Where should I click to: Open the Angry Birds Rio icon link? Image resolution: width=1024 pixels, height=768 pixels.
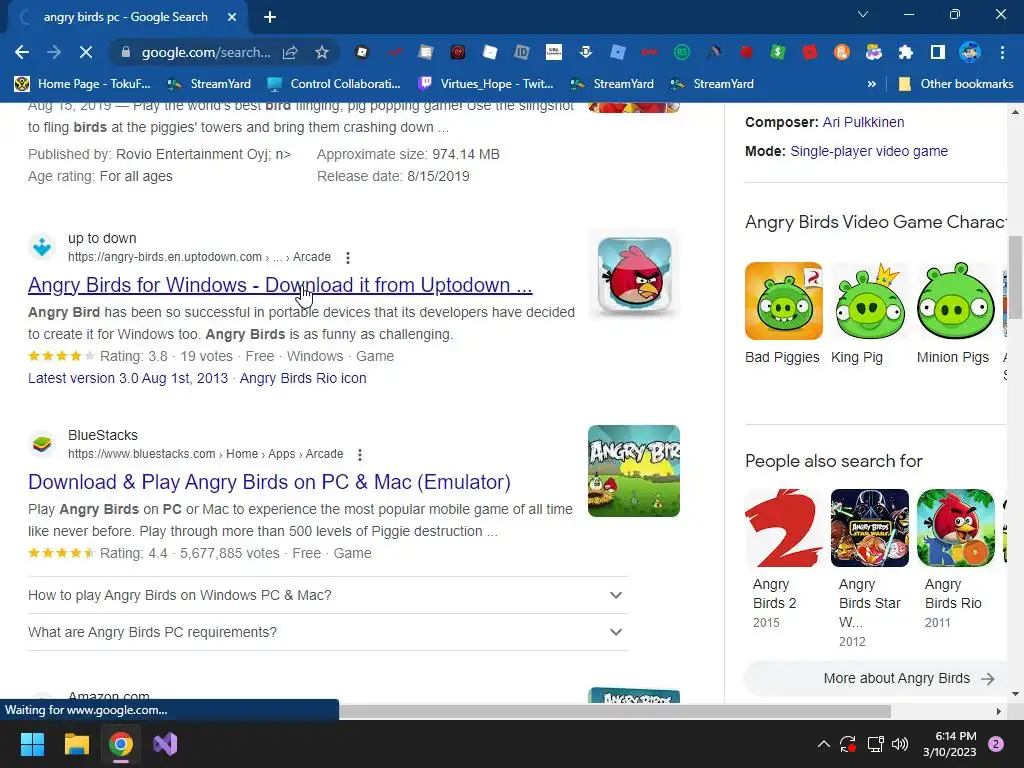(x=303, y=378)
